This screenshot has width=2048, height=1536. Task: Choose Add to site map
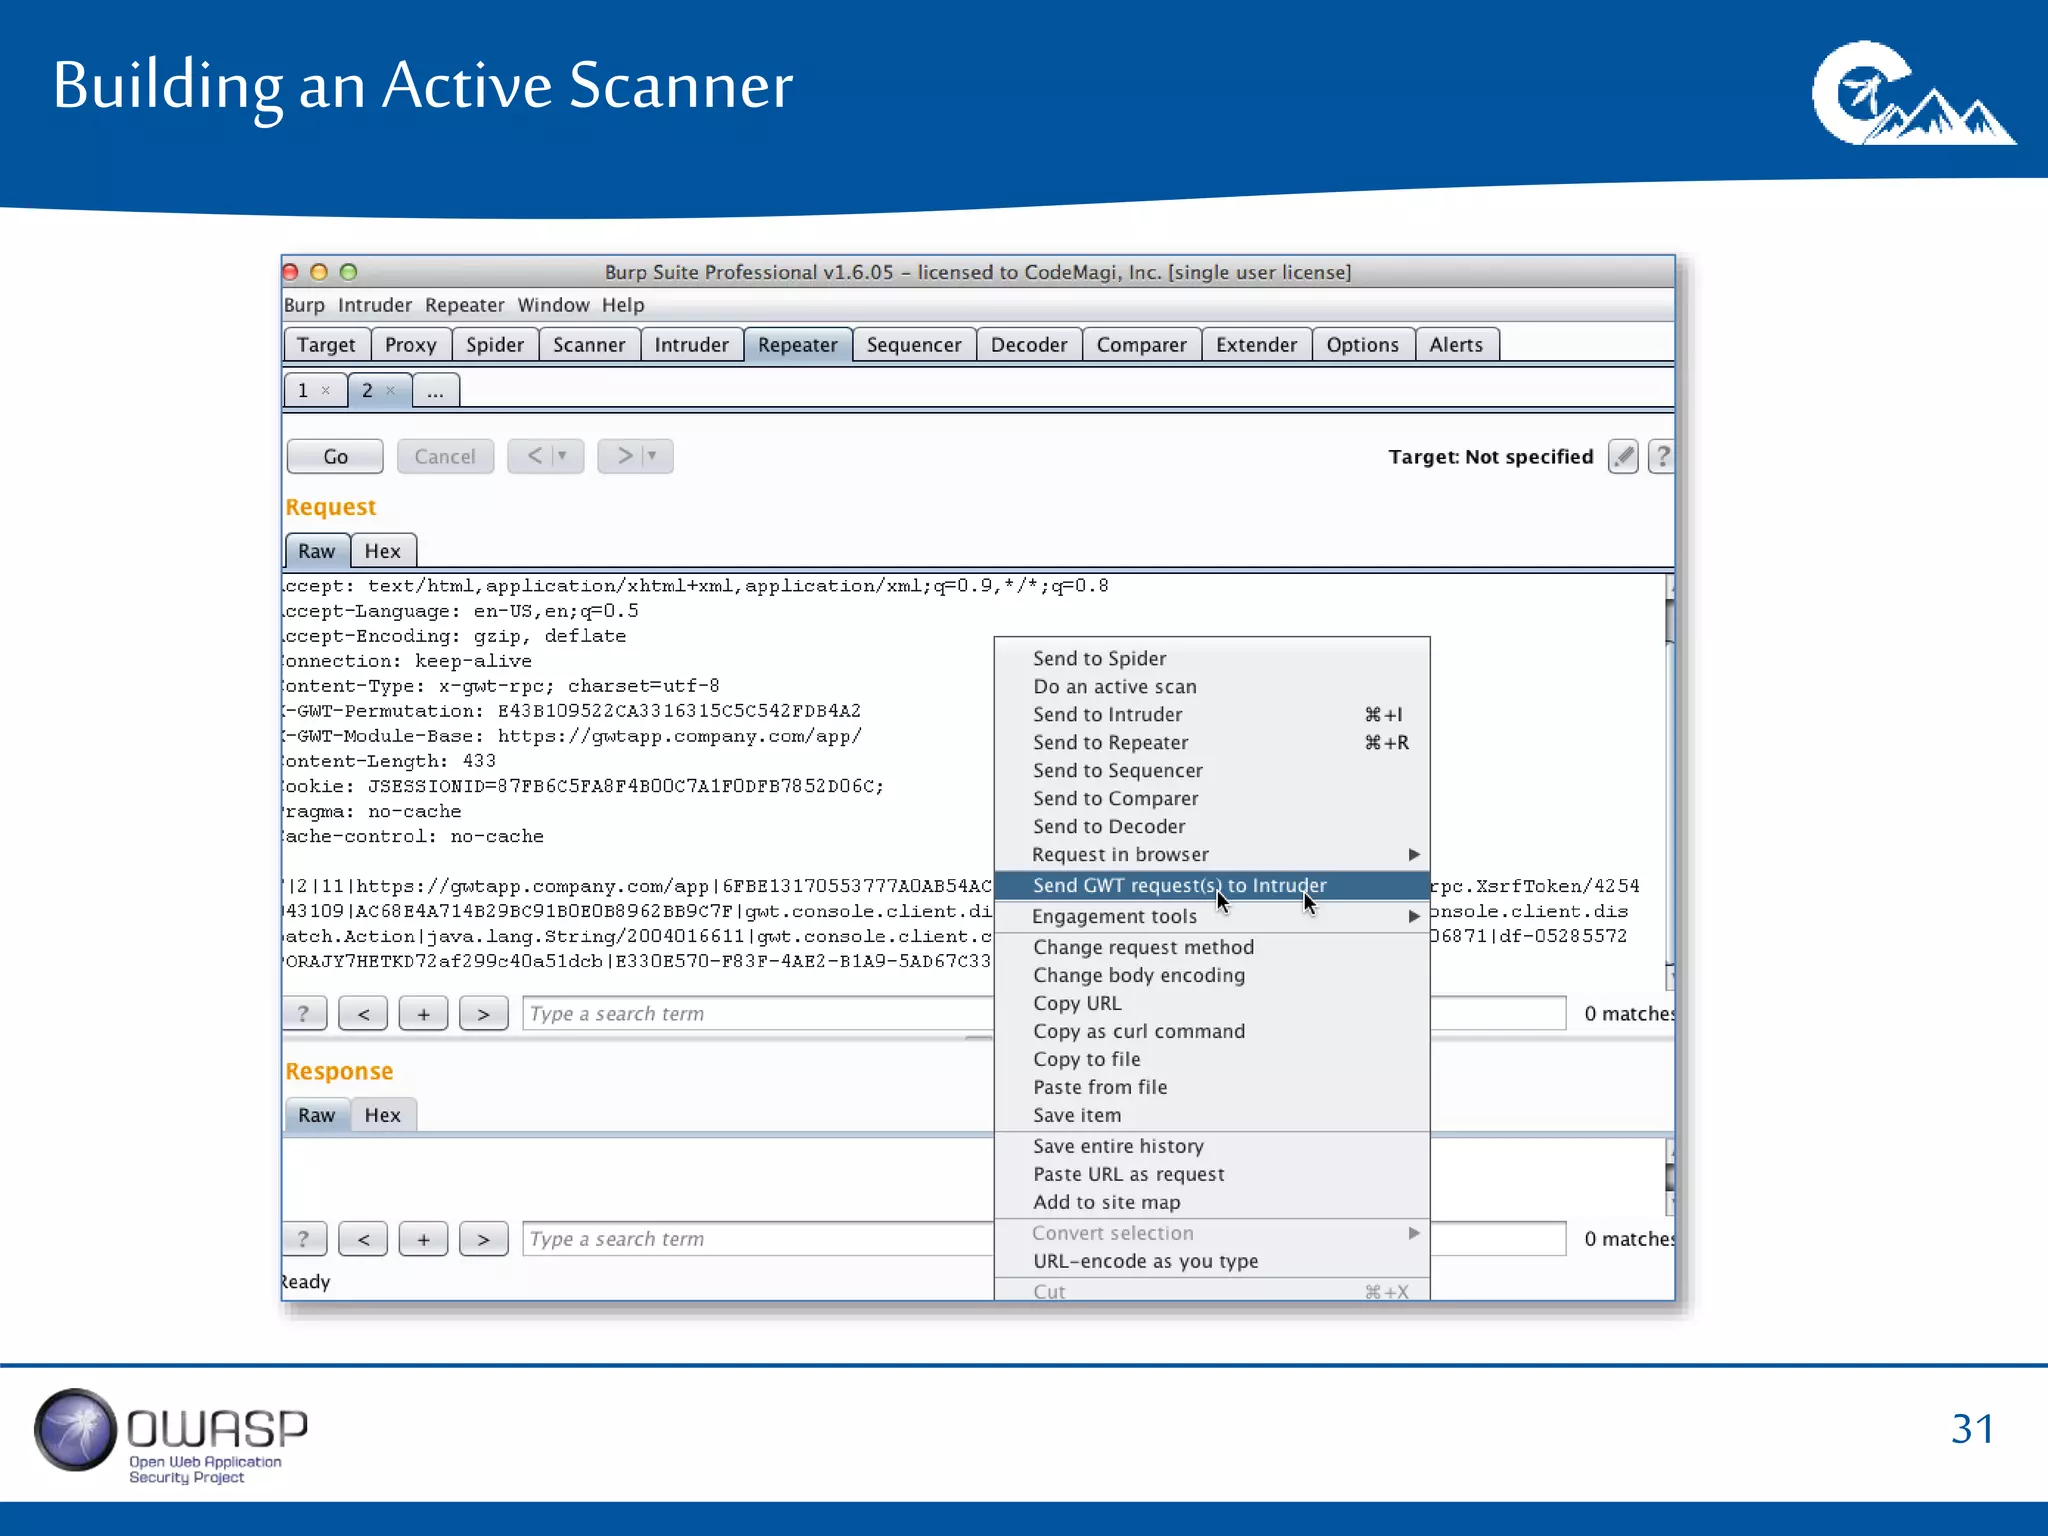[1212, 1203]
